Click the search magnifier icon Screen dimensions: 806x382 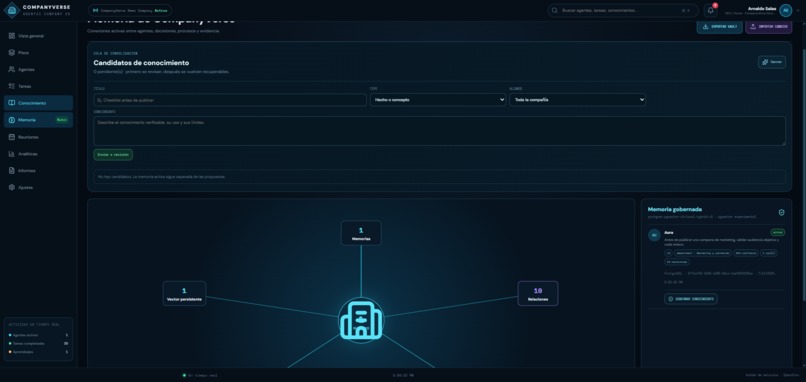pos(555,10)
